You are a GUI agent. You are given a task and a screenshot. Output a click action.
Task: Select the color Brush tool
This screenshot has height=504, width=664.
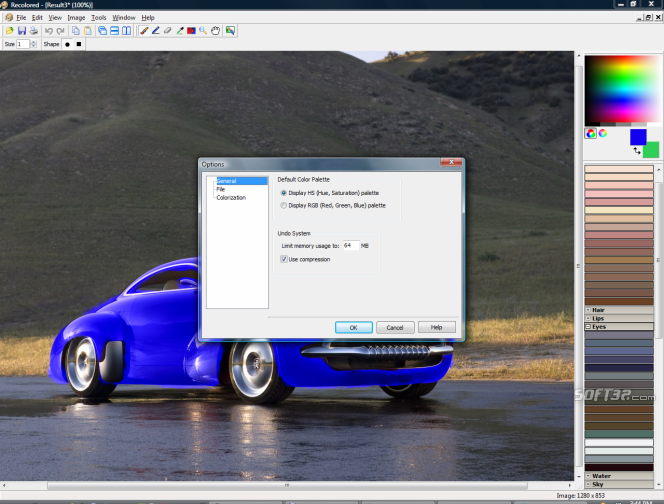[144, 30]
